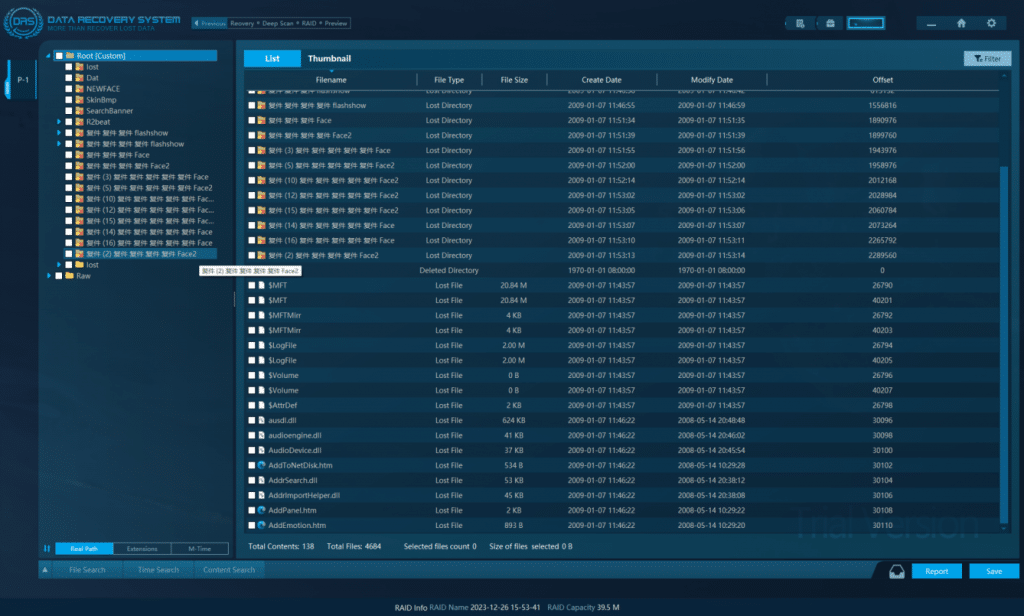
Task: Sort by the File Size column header
Action: (x=514, y=80)
